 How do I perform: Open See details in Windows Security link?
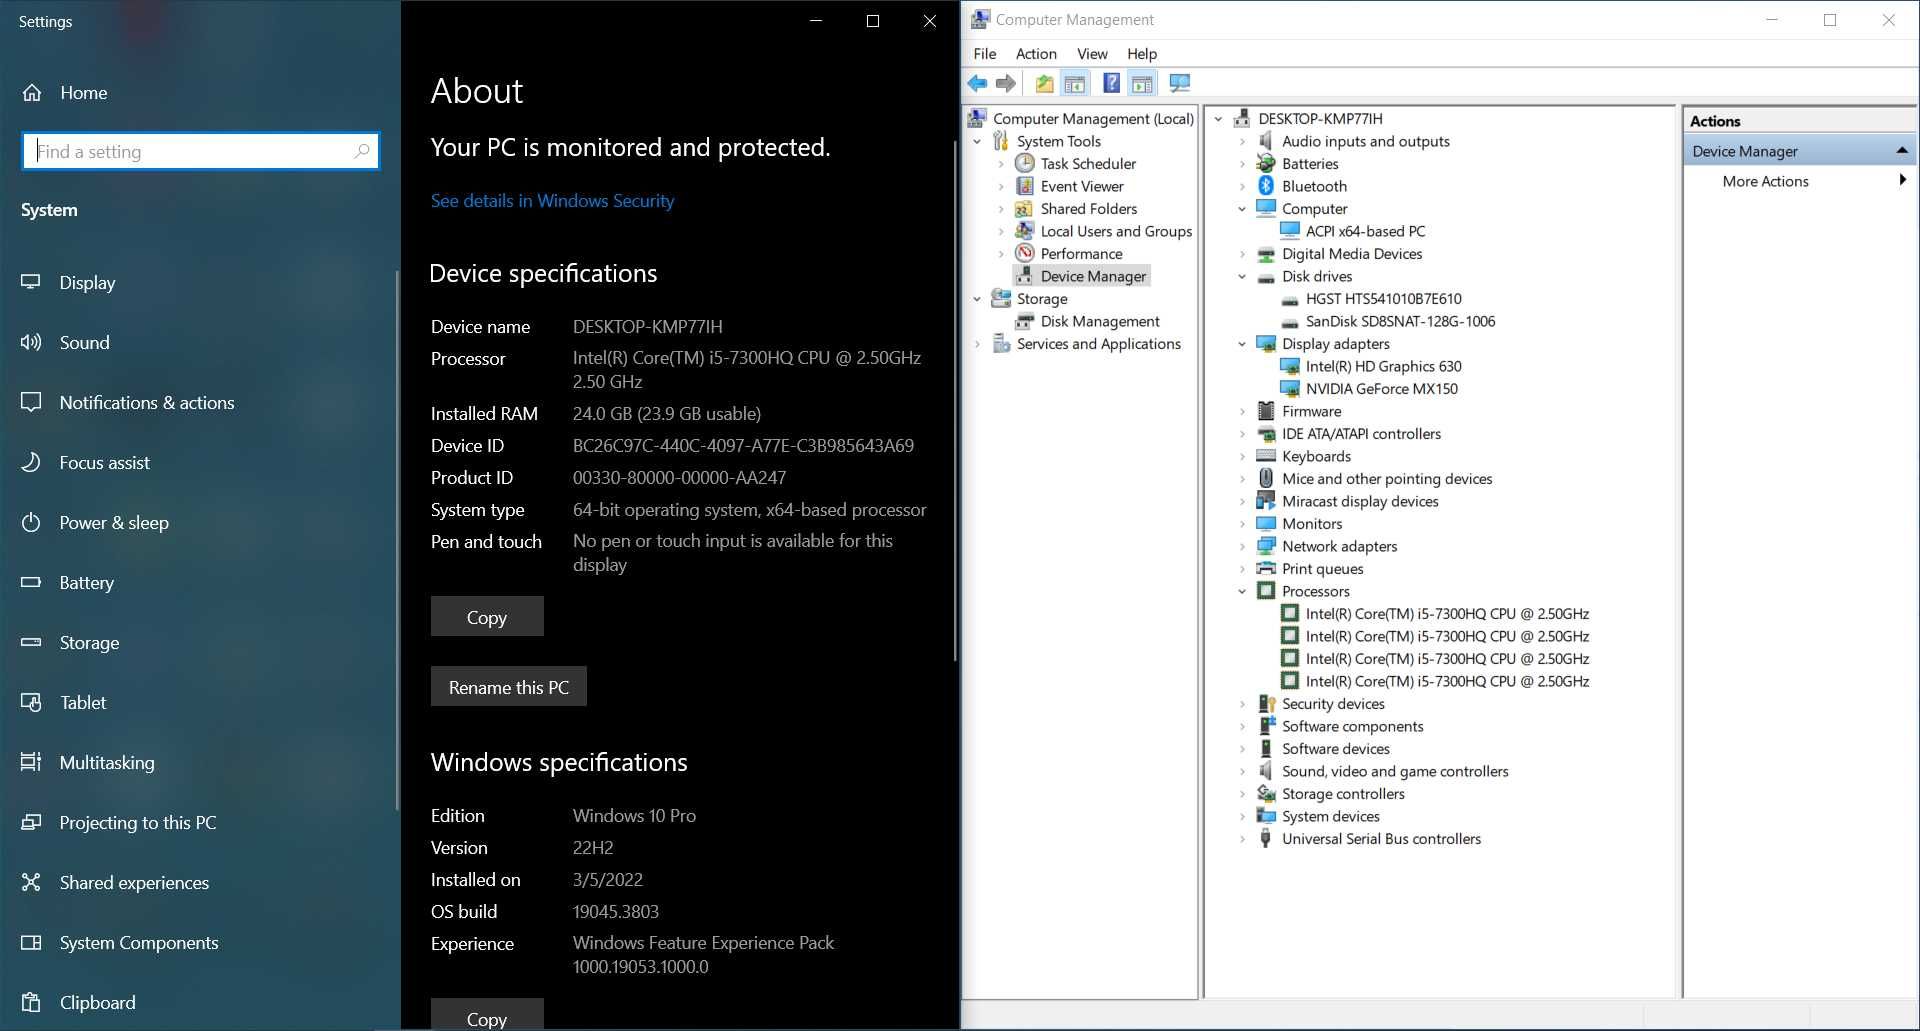552,201
